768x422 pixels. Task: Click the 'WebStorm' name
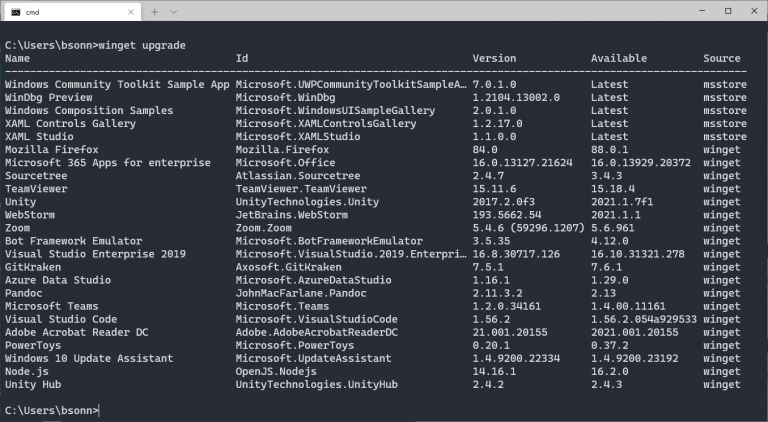[30, 215]
